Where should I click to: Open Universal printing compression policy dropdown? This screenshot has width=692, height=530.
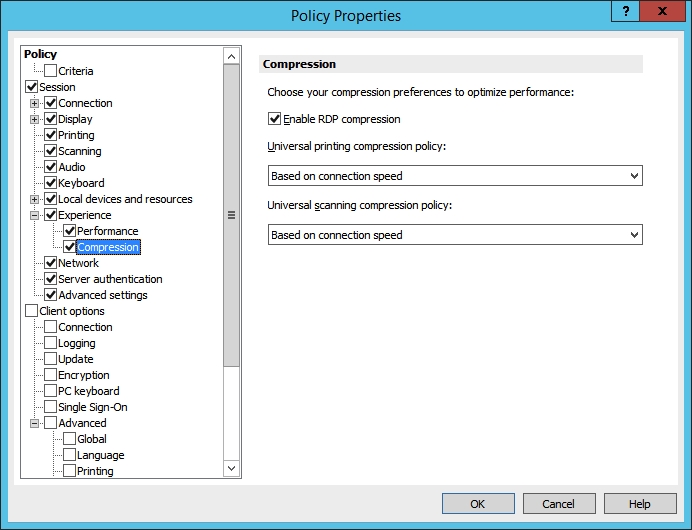[x=455, y=176]
